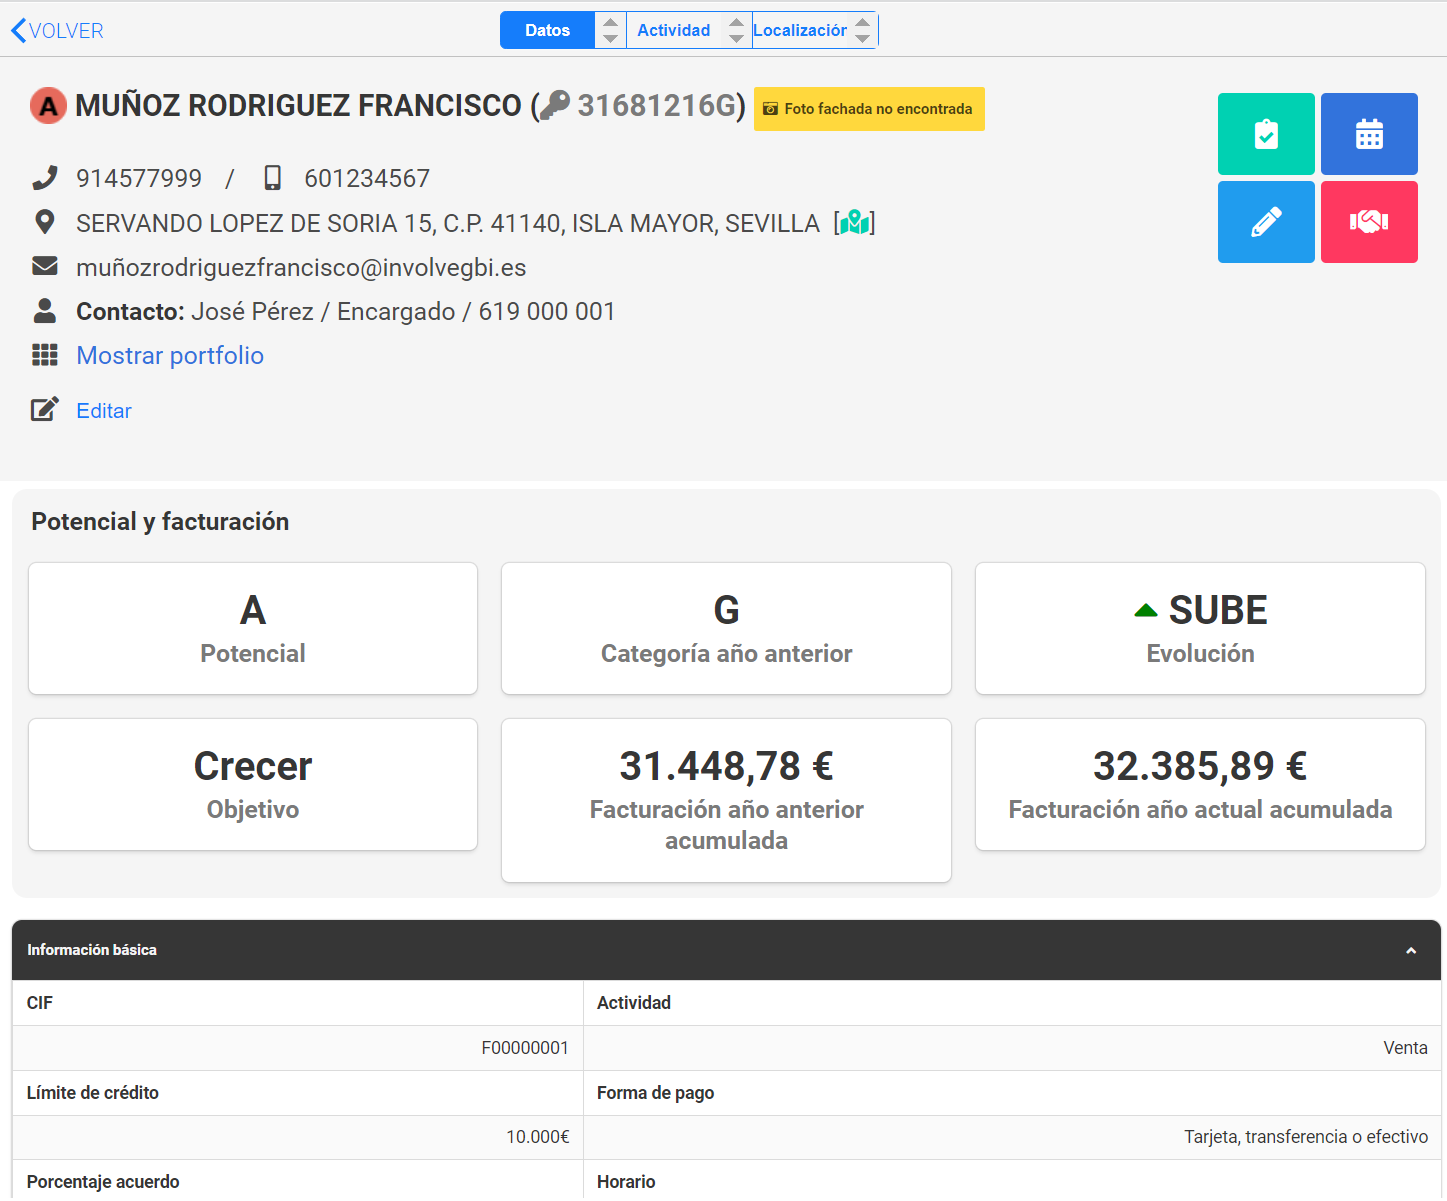This screenshot has height=1201, width=1447.
Task: Click the portfolio grid icon
Action: pyautogui.click(x=45, y=355)
